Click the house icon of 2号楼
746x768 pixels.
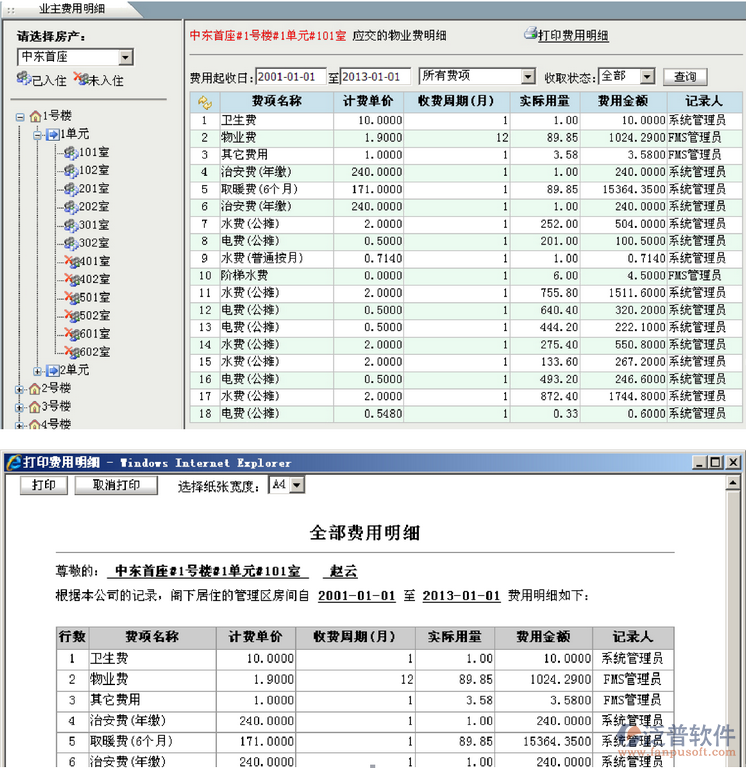pos(34,389)
